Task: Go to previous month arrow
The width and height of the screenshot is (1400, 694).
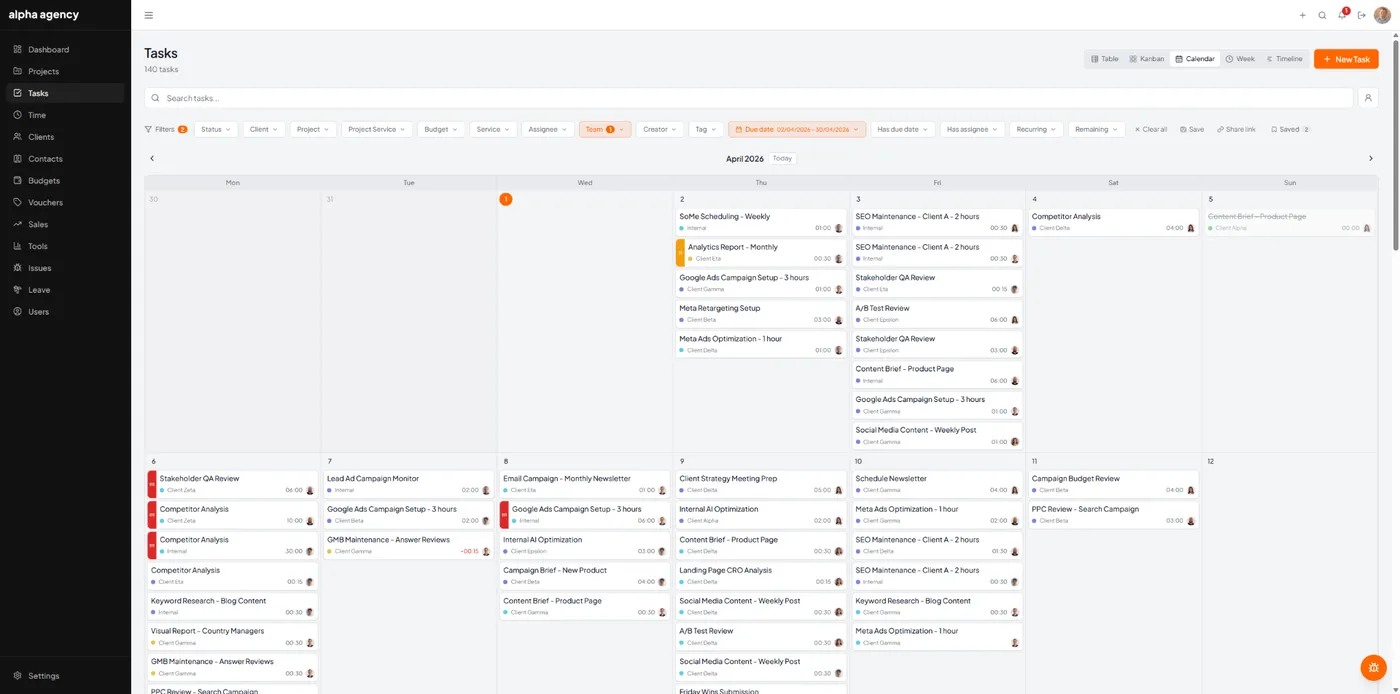Action: click(x=152, y=158)
